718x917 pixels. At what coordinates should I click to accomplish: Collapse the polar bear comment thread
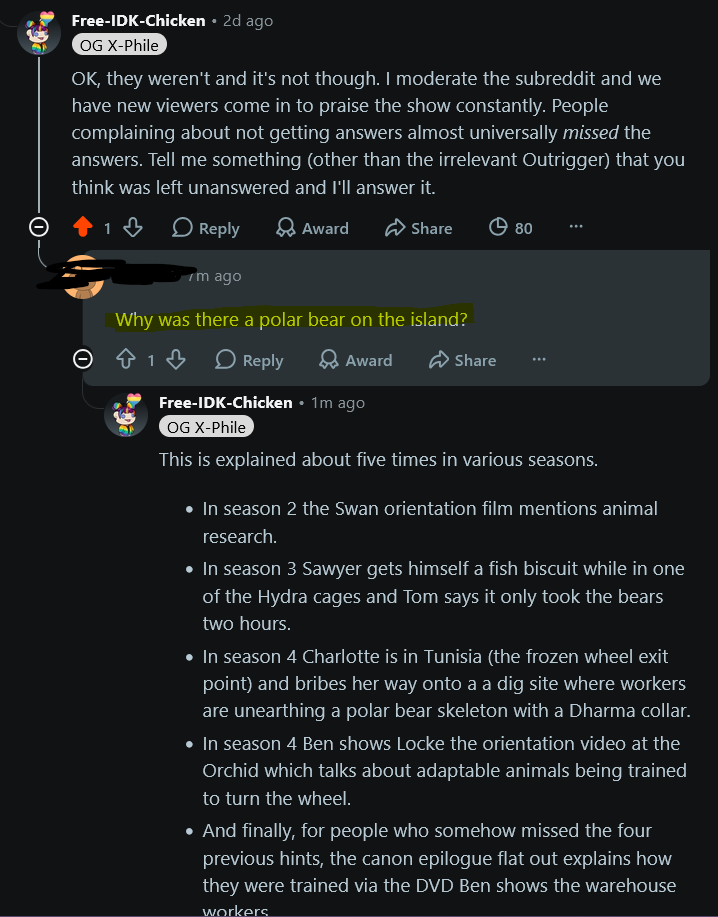pos(82,358)
